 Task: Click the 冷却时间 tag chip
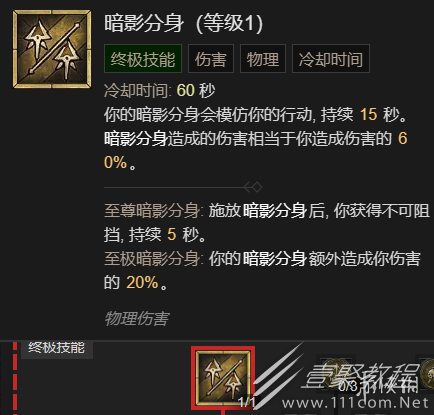pos(331,59)
